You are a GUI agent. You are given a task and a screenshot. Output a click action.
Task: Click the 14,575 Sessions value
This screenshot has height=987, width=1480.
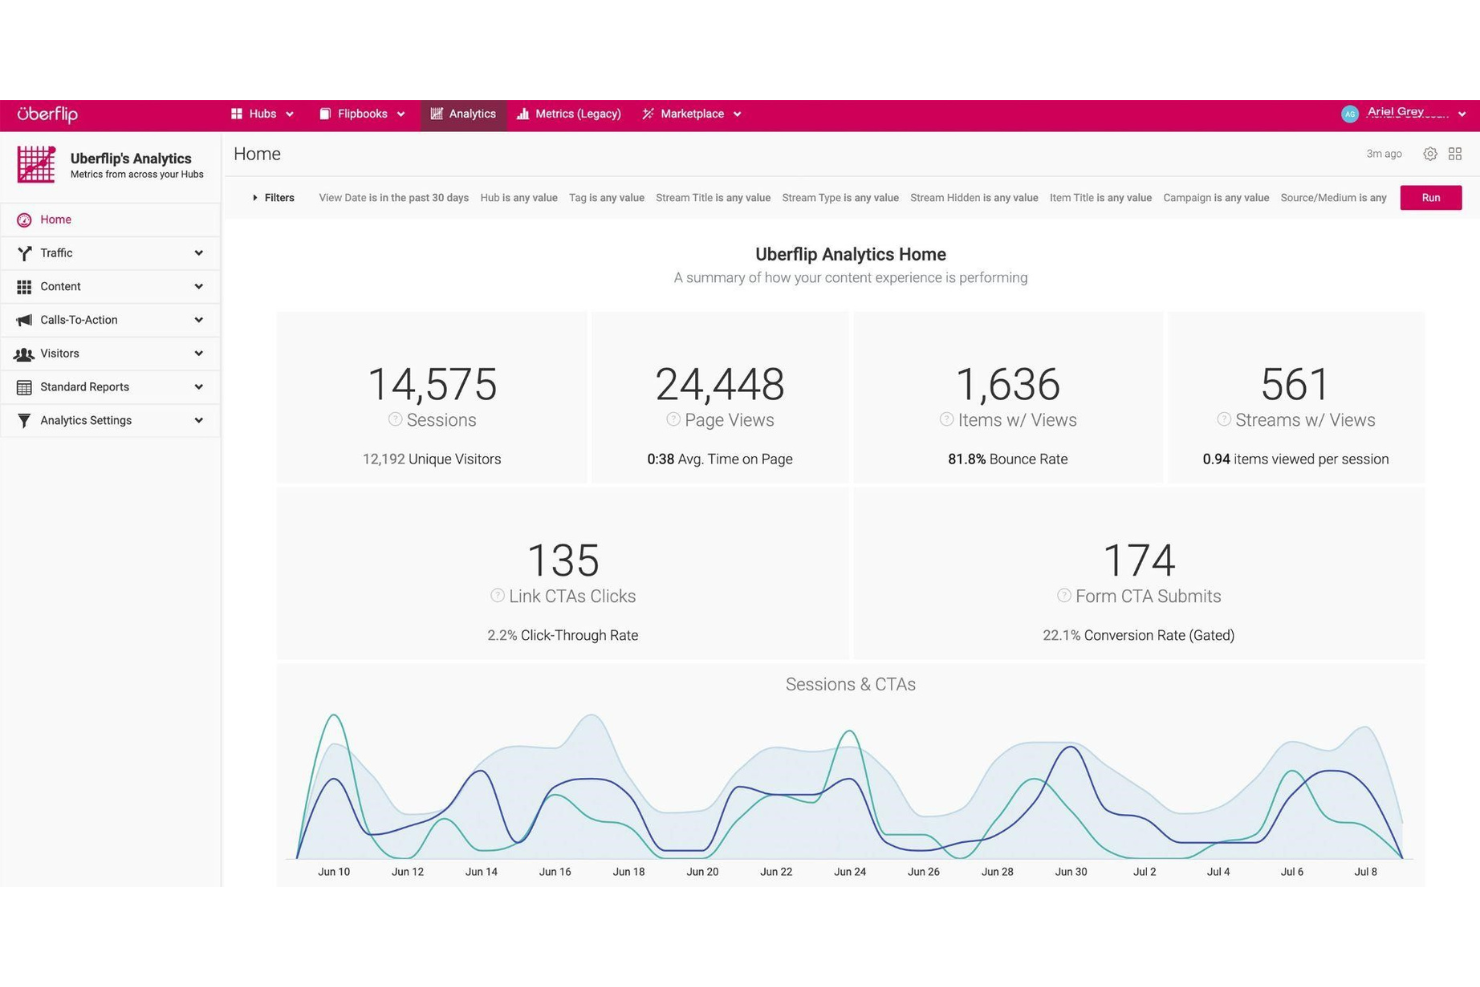click(x=432, y=384)
